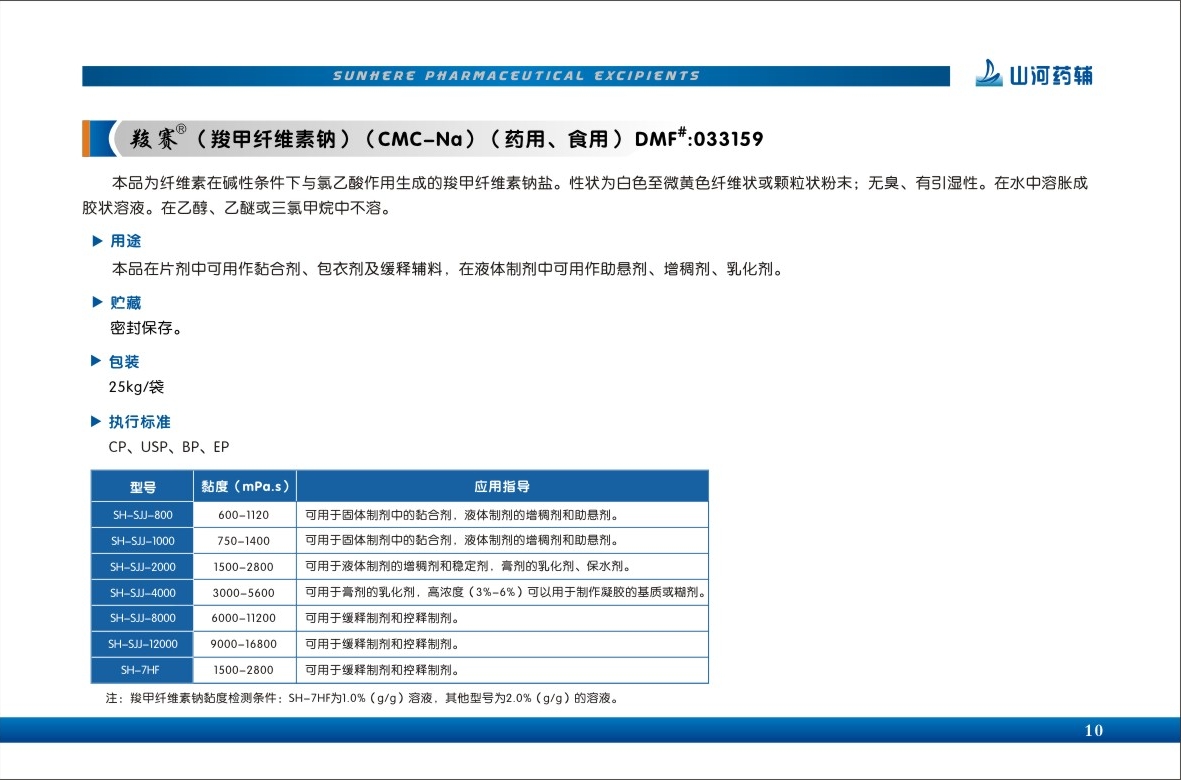Click the description paragraph starting 本品为纤维素
Viewport: 1181px width, 780px height.
585,195
